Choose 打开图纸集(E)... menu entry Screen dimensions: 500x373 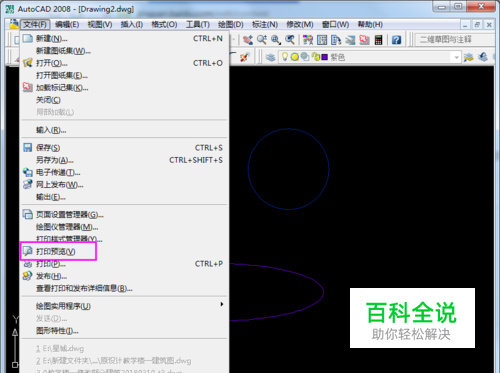pos(124,75)
